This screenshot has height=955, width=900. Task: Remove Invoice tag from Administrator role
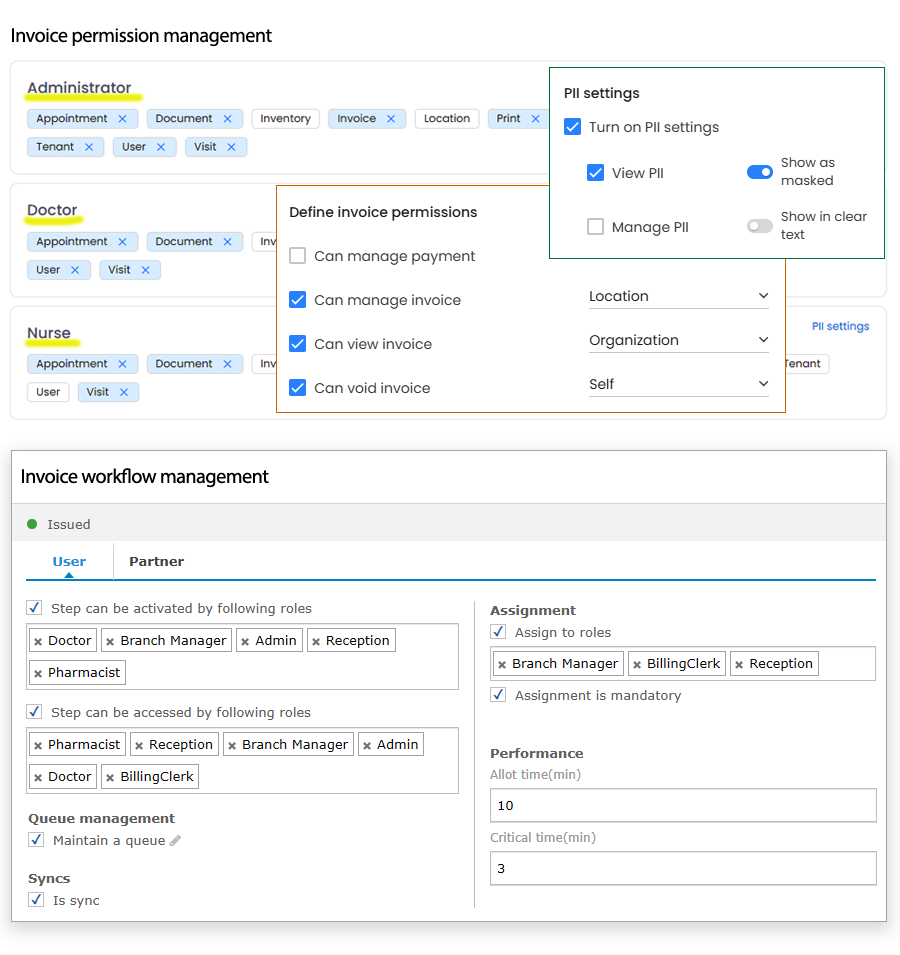tap(391, 119)
